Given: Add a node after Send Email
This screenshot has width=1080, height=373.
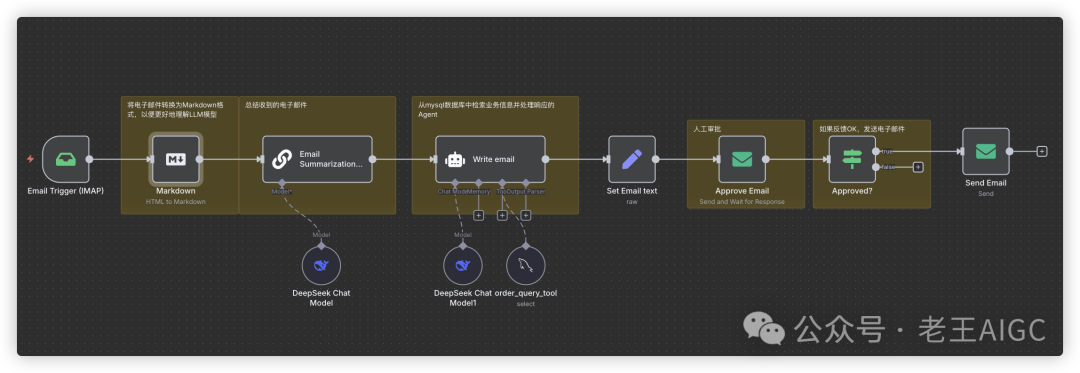Looking at the screenshot, I should coord(1042,151).
